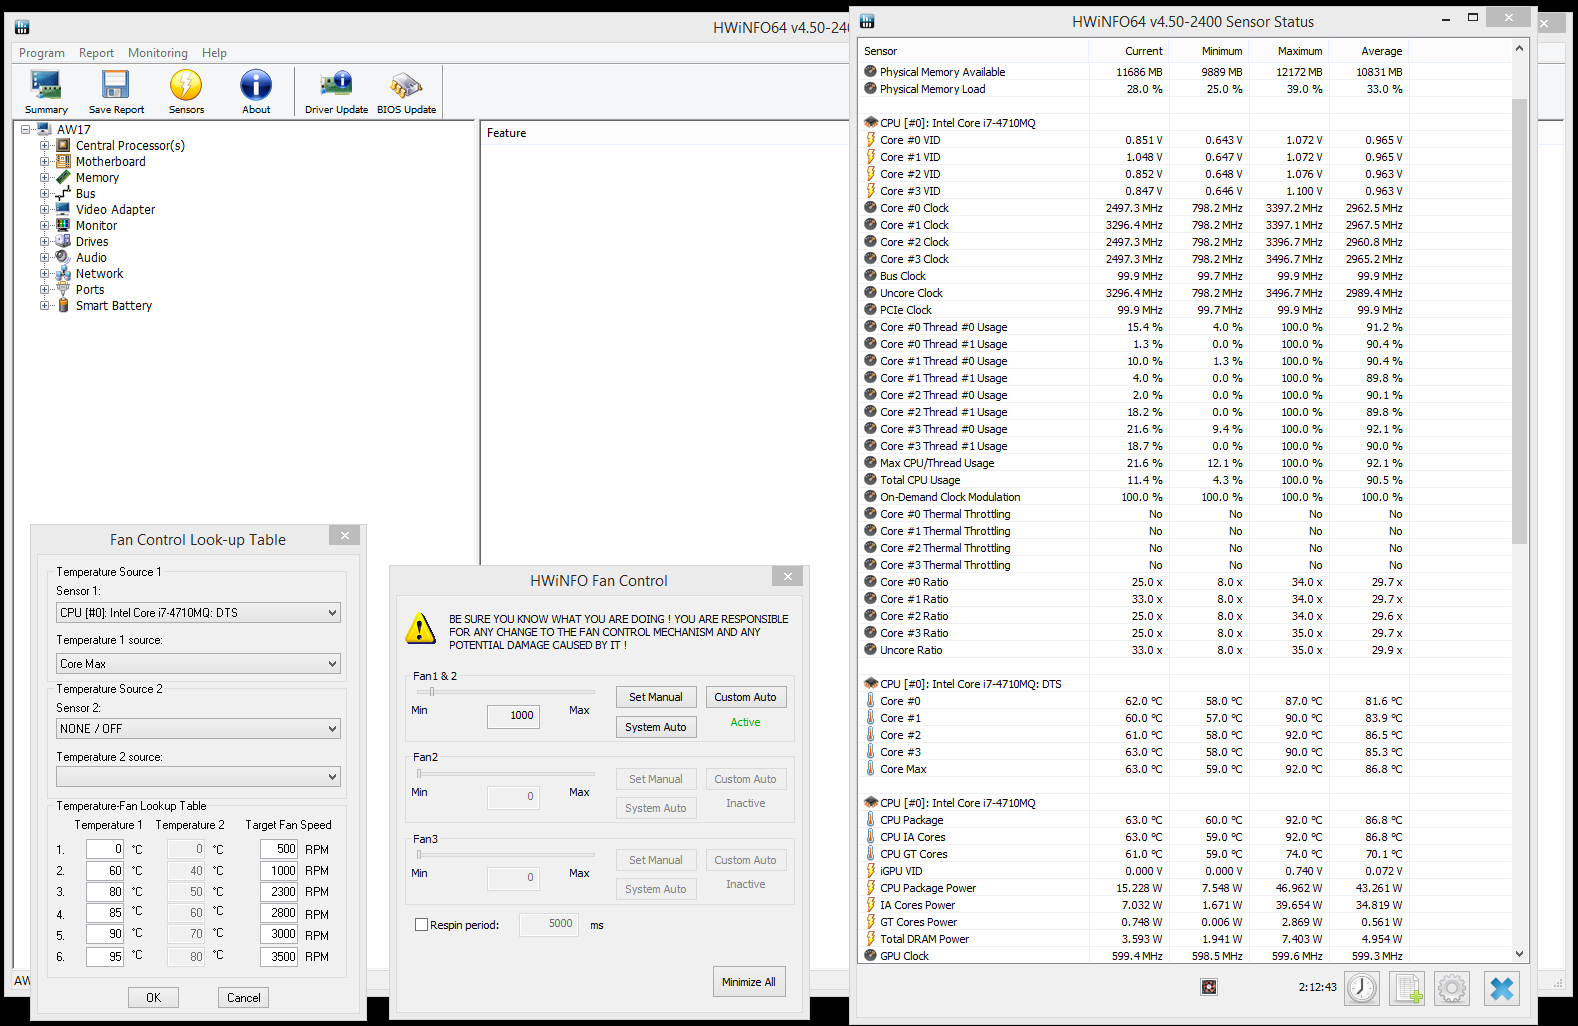Open the Program menu
1578x1026 pixels.
coord(42,53)
